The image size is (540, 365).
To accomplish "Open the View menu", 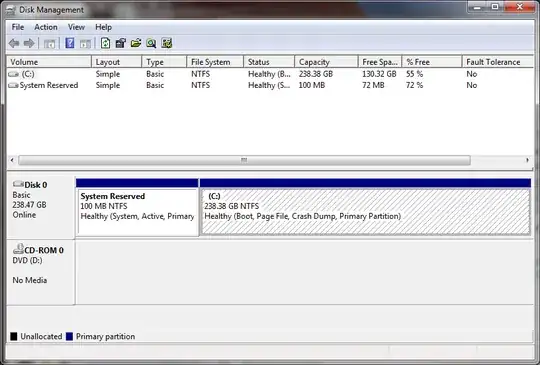I will [76, 27].
